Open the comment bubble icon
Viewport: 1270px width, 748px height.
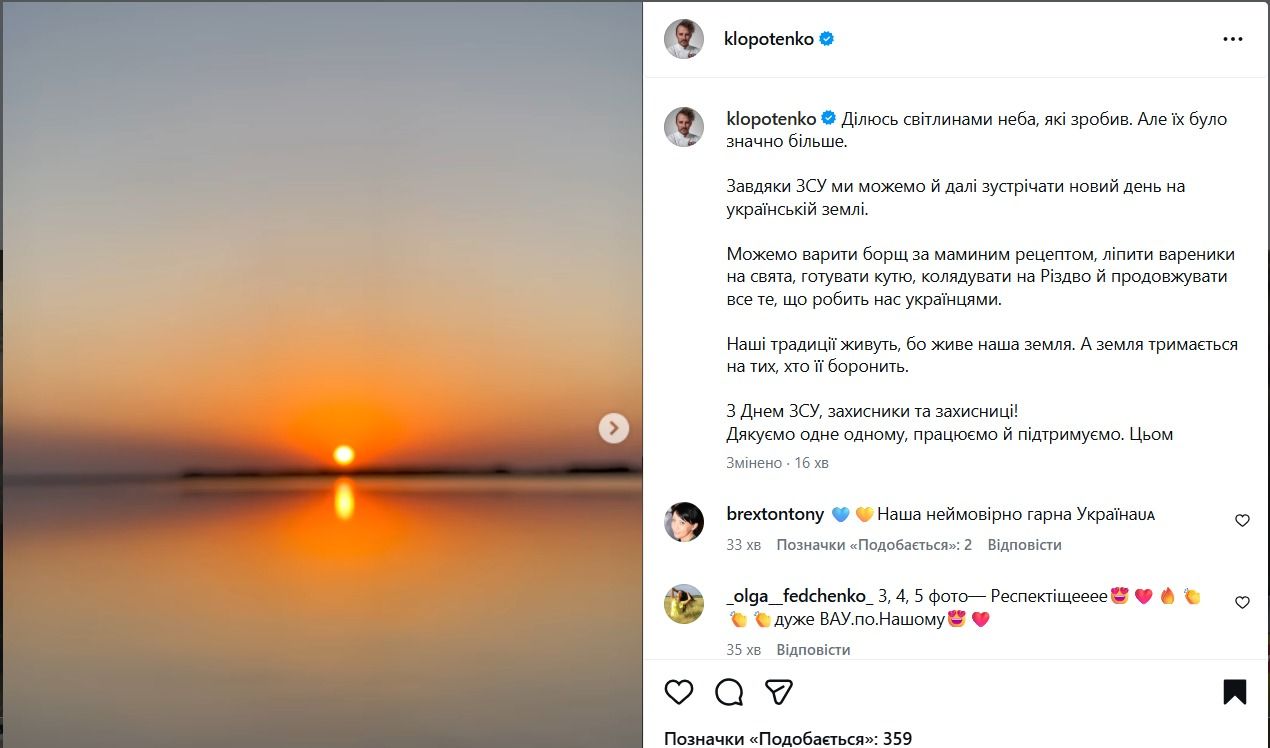point(729,692)
